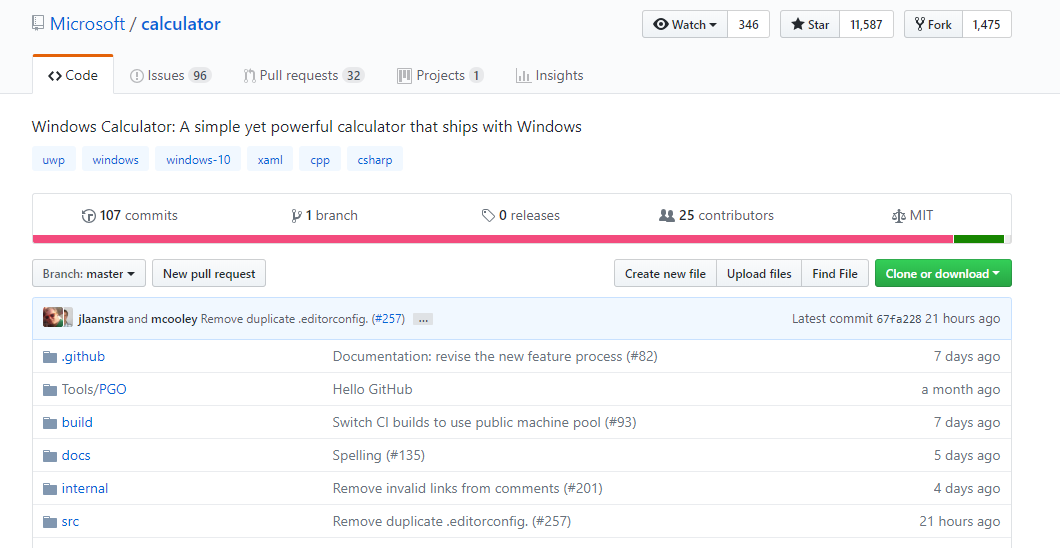
Task: View the 346 watchers count
Action: pyautogui.click(x=748, y=24)
